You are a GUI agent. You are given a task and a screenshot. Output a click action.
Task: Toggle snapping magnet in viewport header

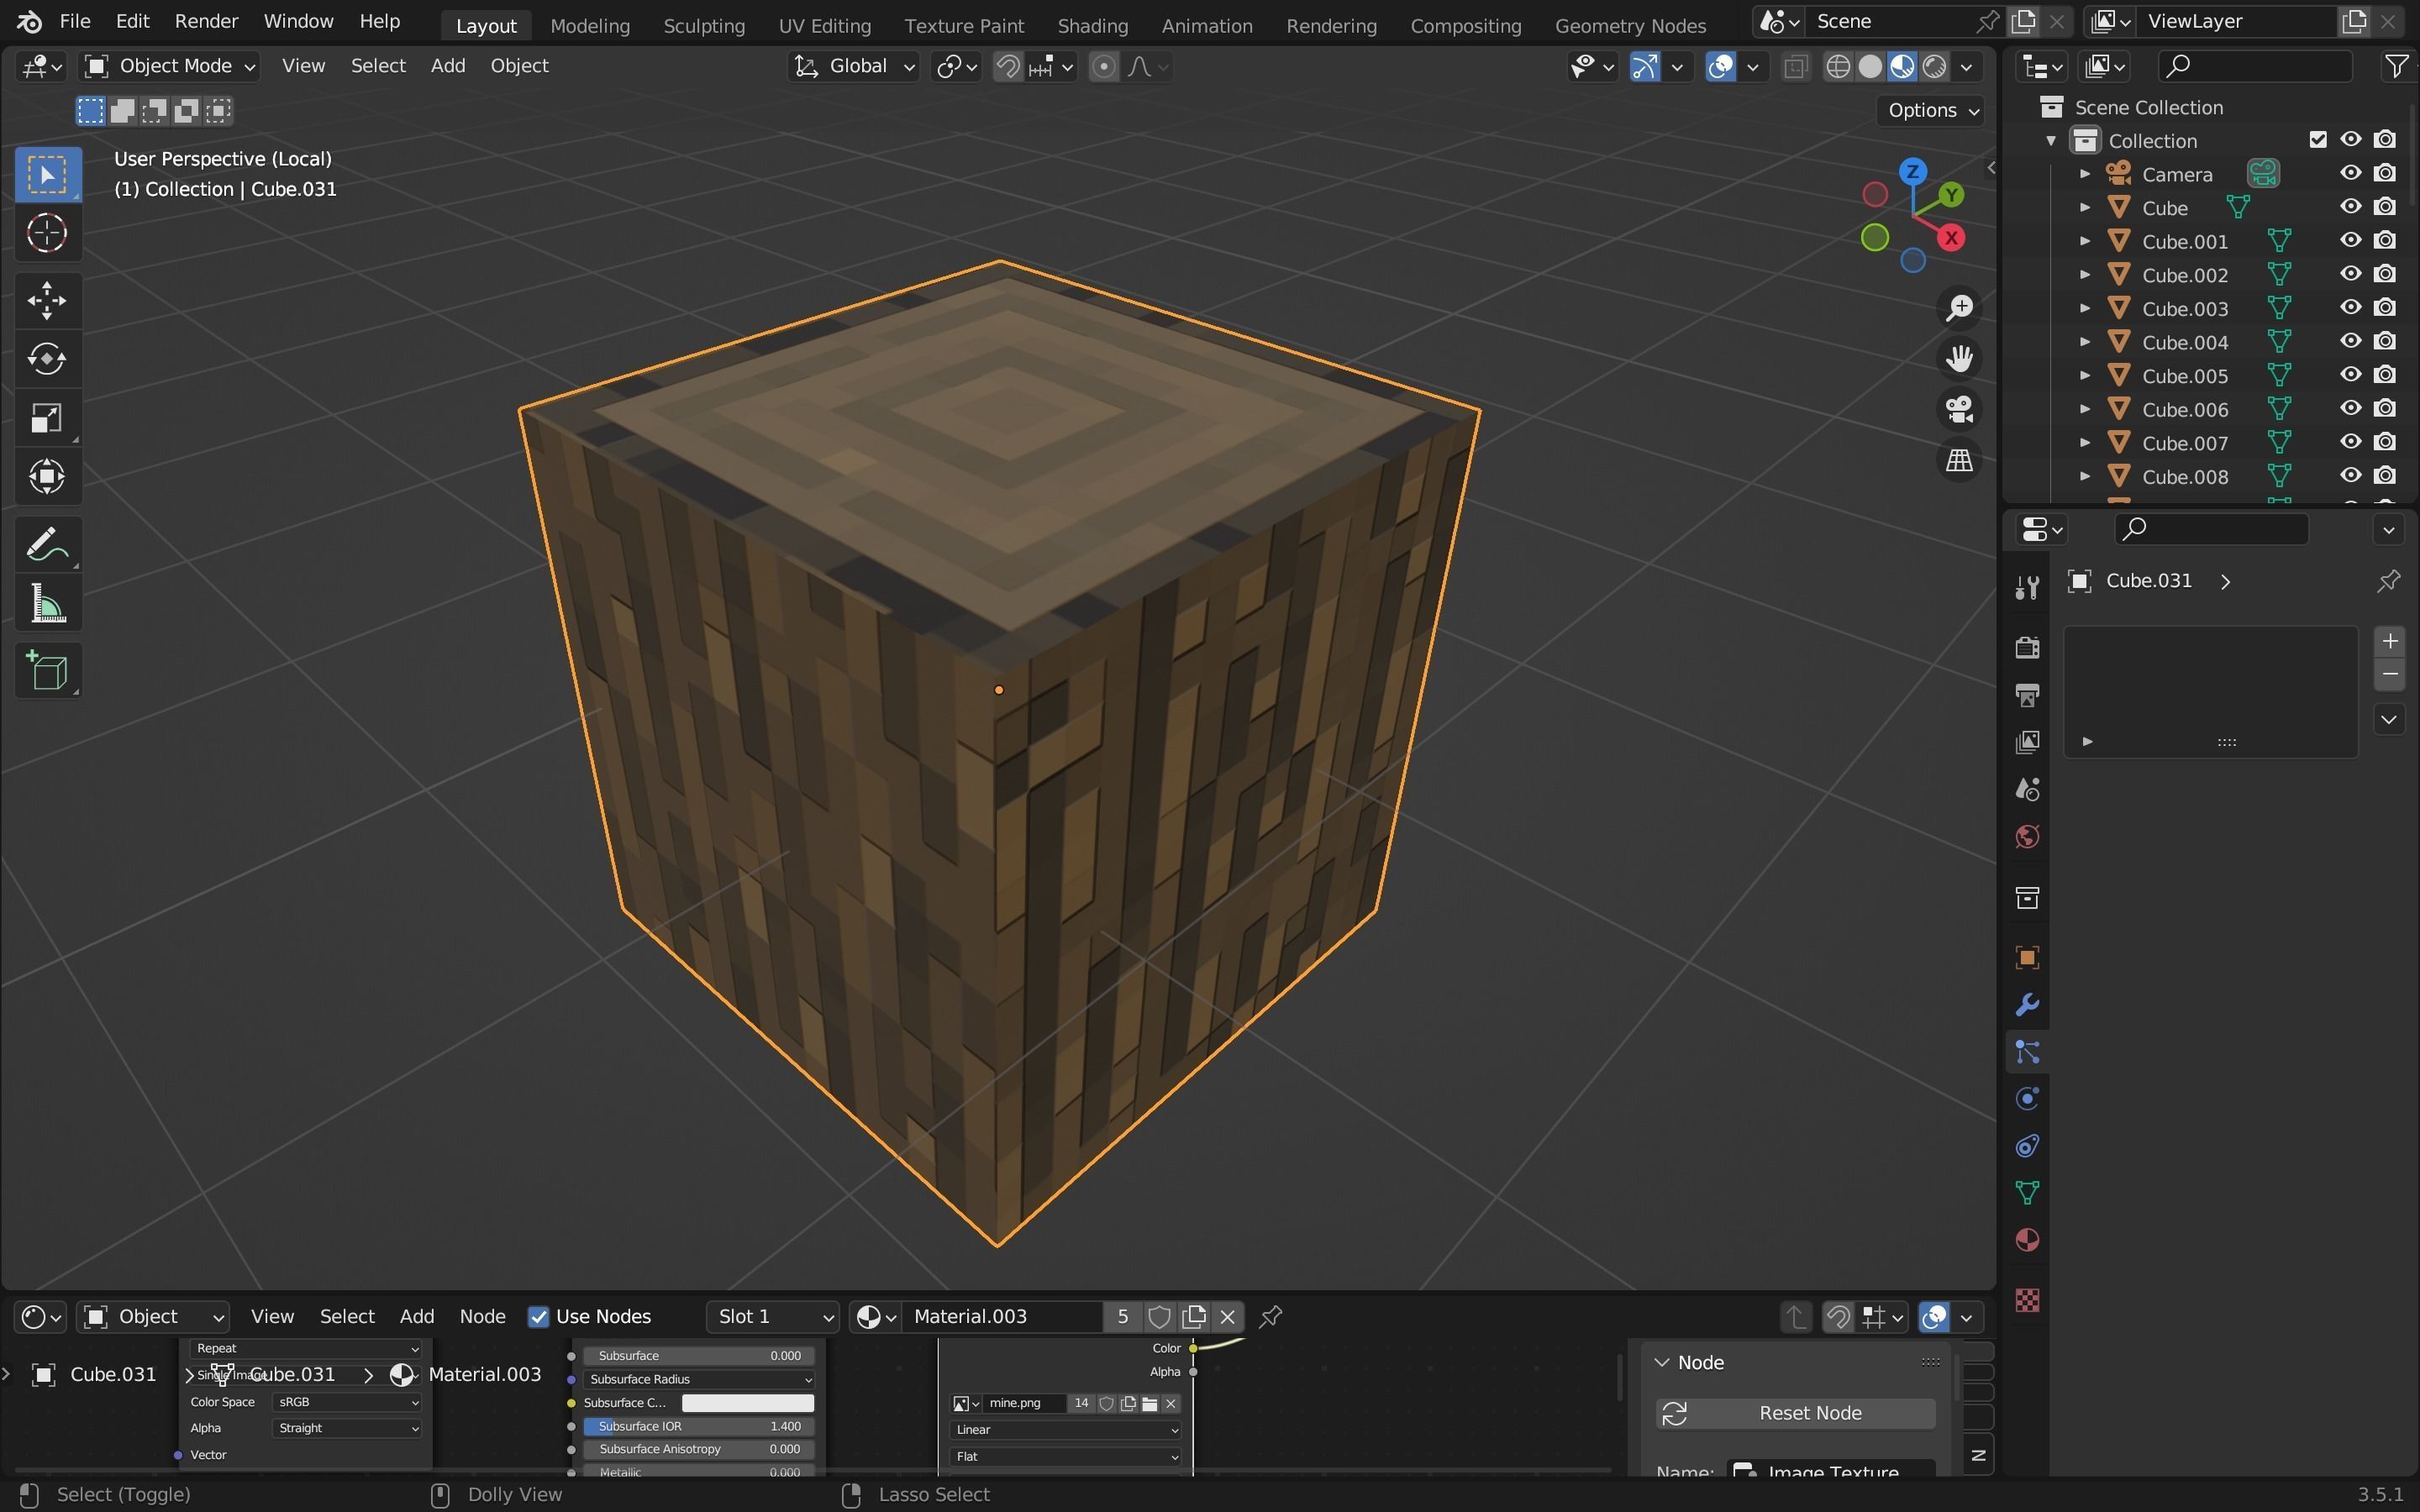click(x=1008, y=67)
